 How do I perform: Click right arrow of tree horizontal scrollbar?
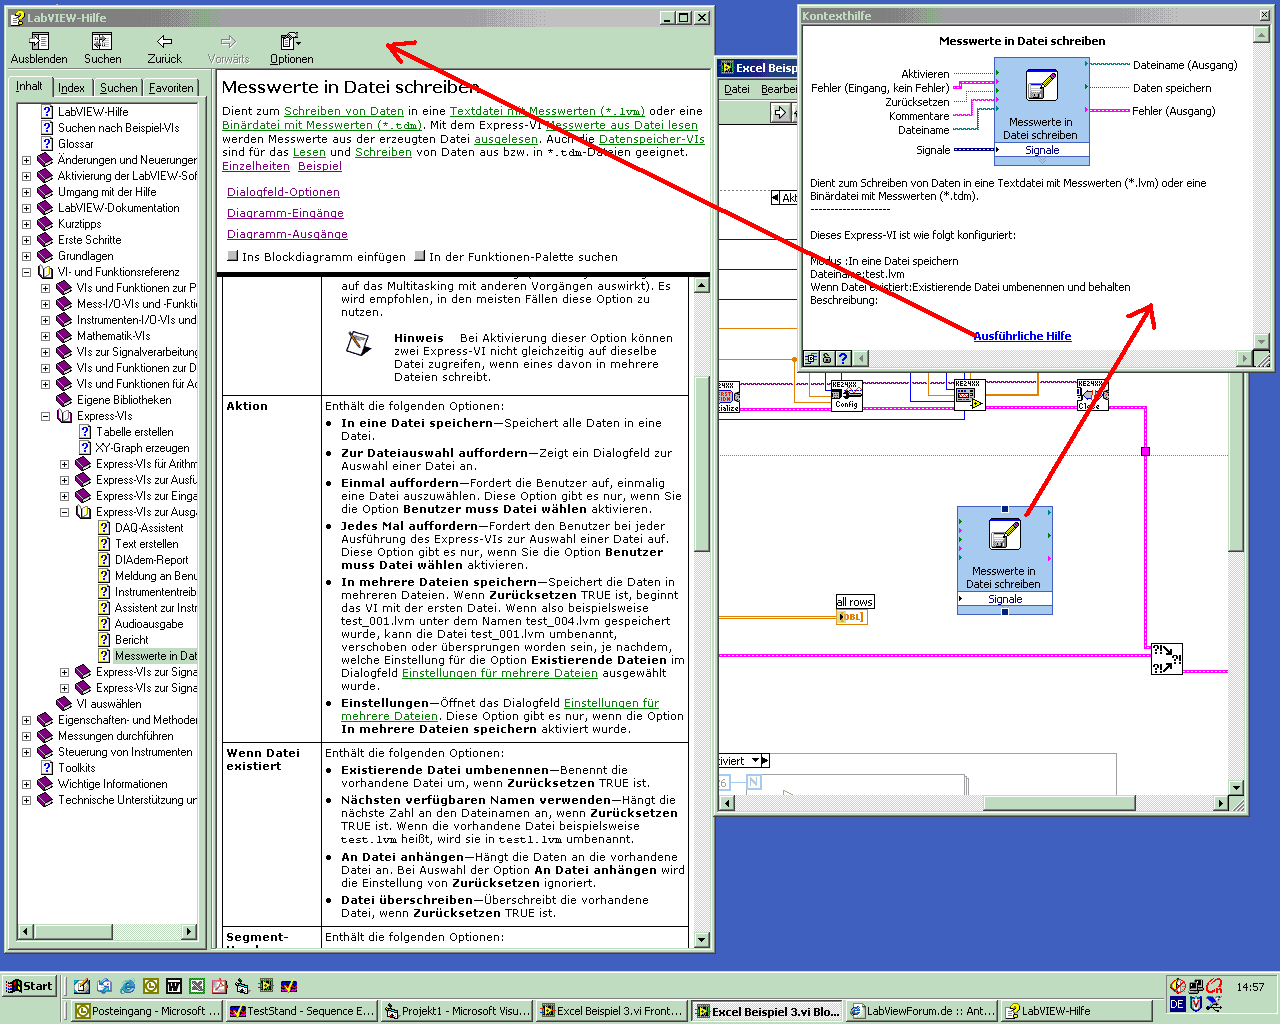189,932
